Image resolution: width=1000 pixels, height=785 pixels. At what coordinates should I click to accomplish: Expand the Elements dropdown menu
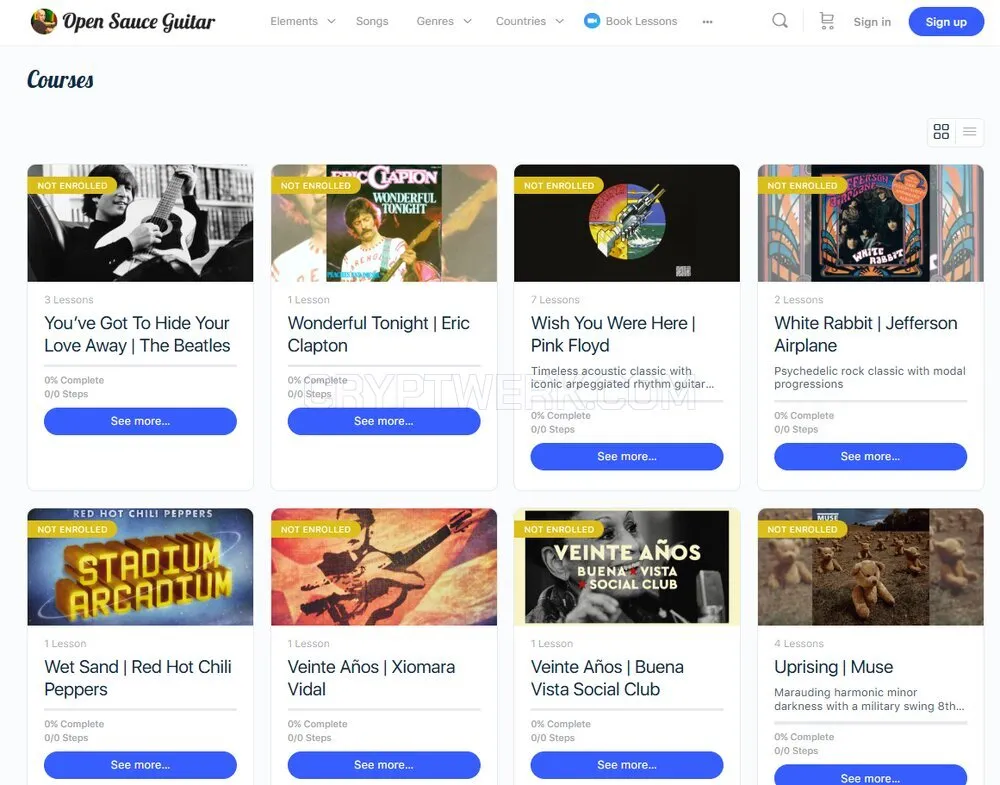tap(302, 21)
